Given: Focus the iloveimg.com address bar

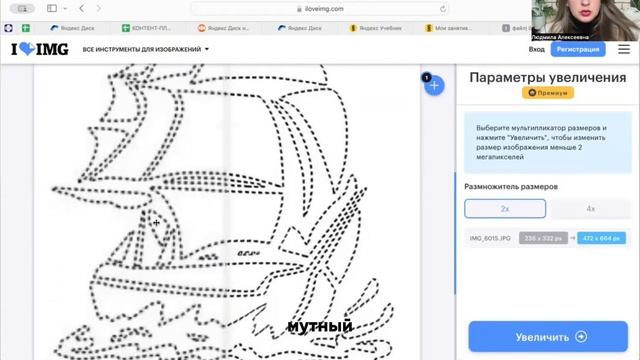Looking at the screenshot, I should pos(320,9).
